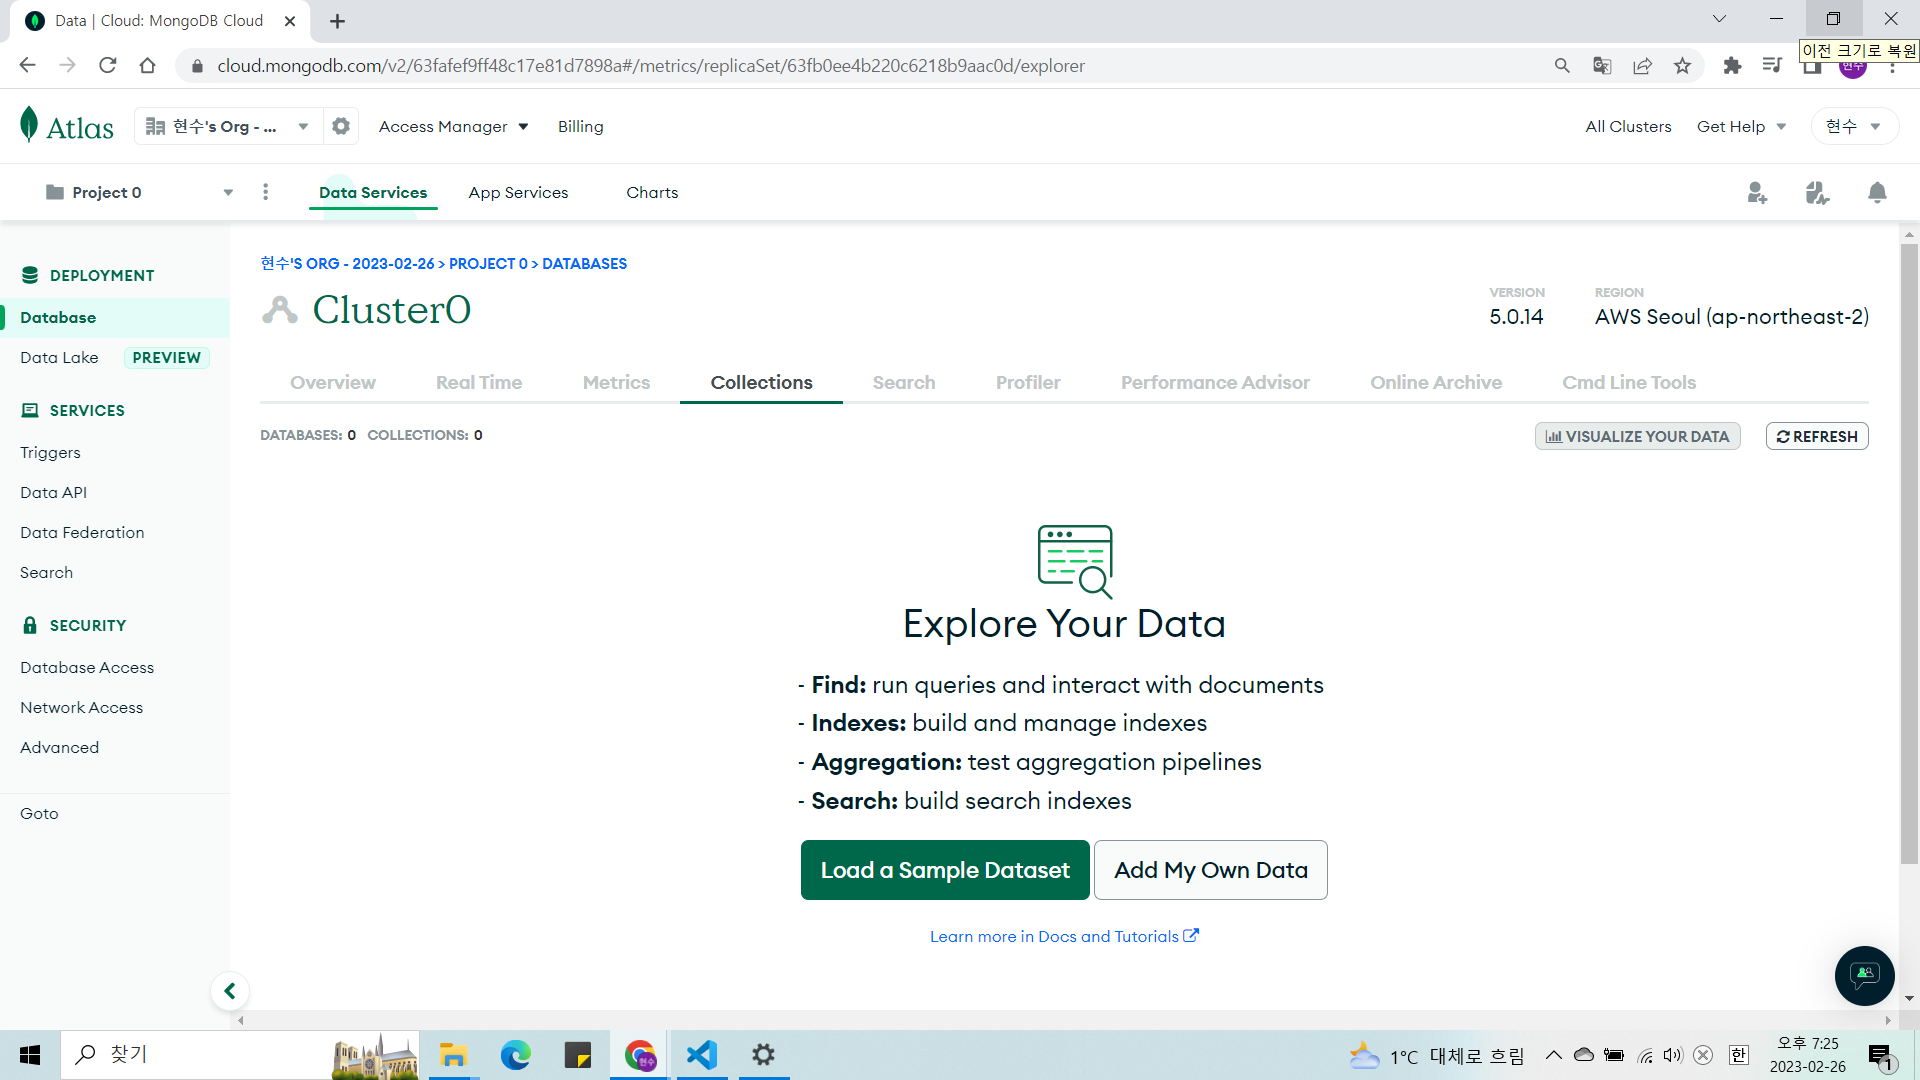Click the Databases breadcrumb link
This screenshot has width=1920, height=1080.
point(584,264)
